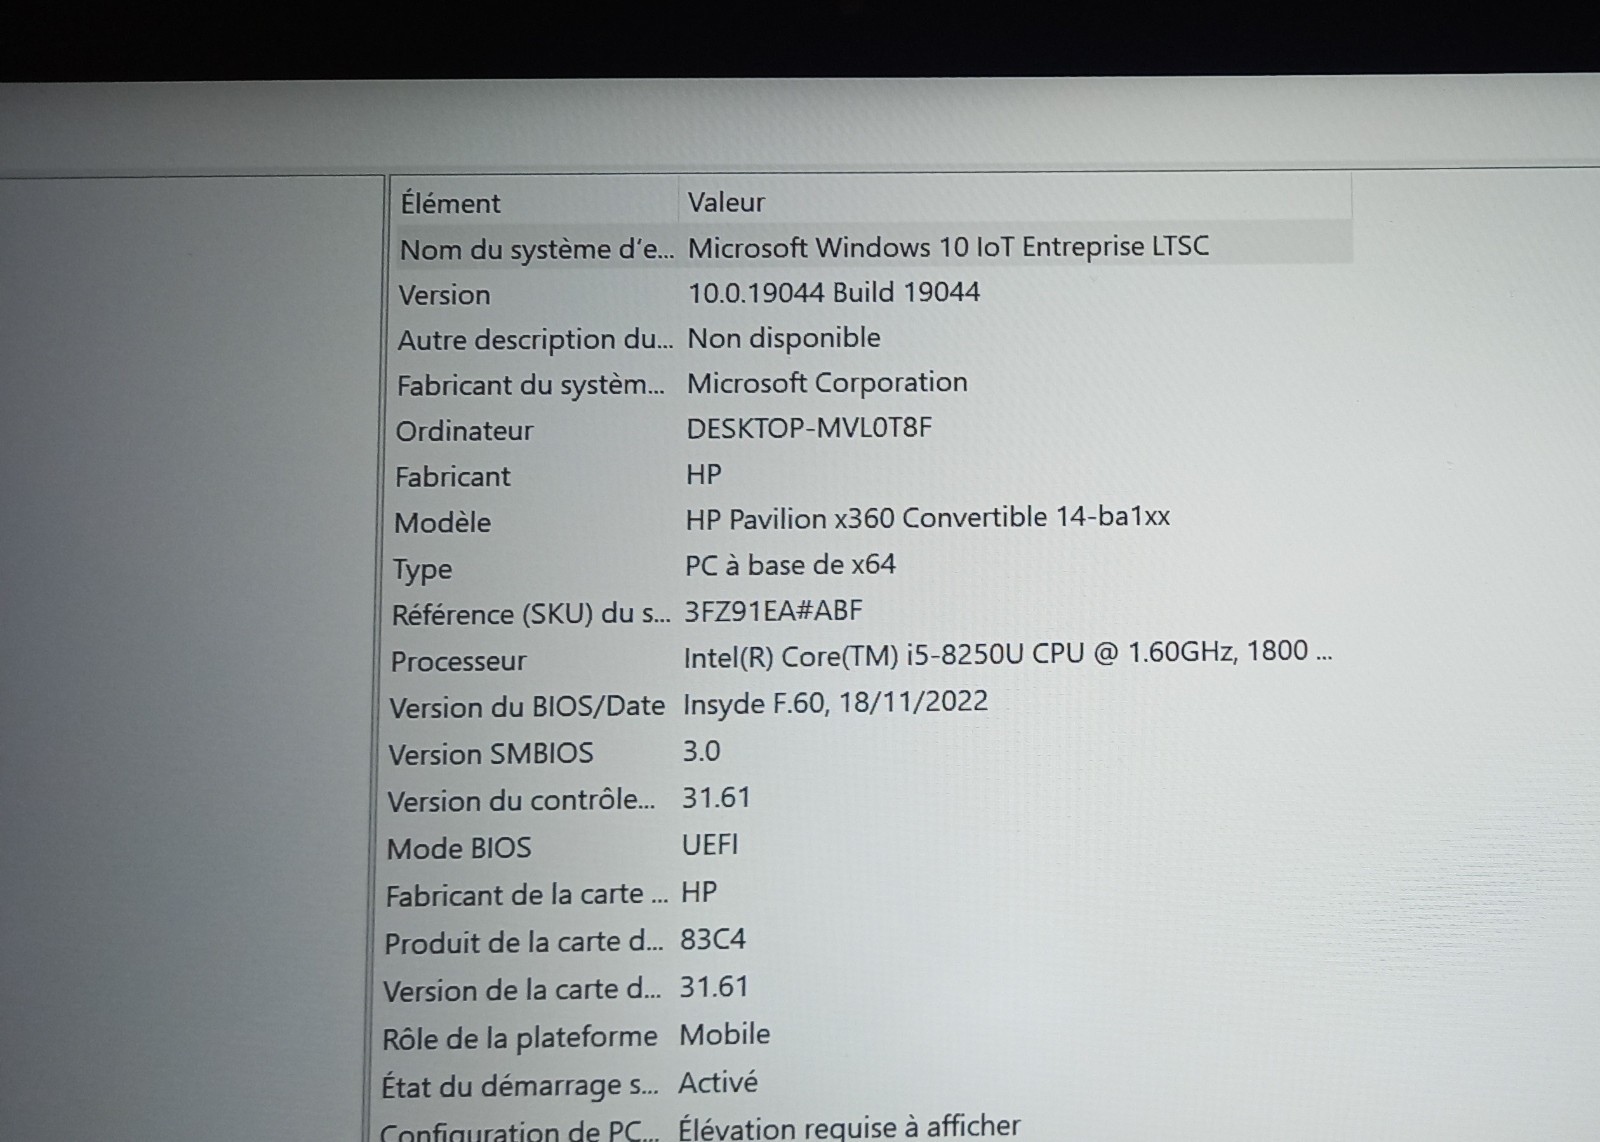Select value "Microsoft Windows 10 IoT Entreprise LTSC"
This screenshot has width=1600, height=1142.
tap(948, 247)
